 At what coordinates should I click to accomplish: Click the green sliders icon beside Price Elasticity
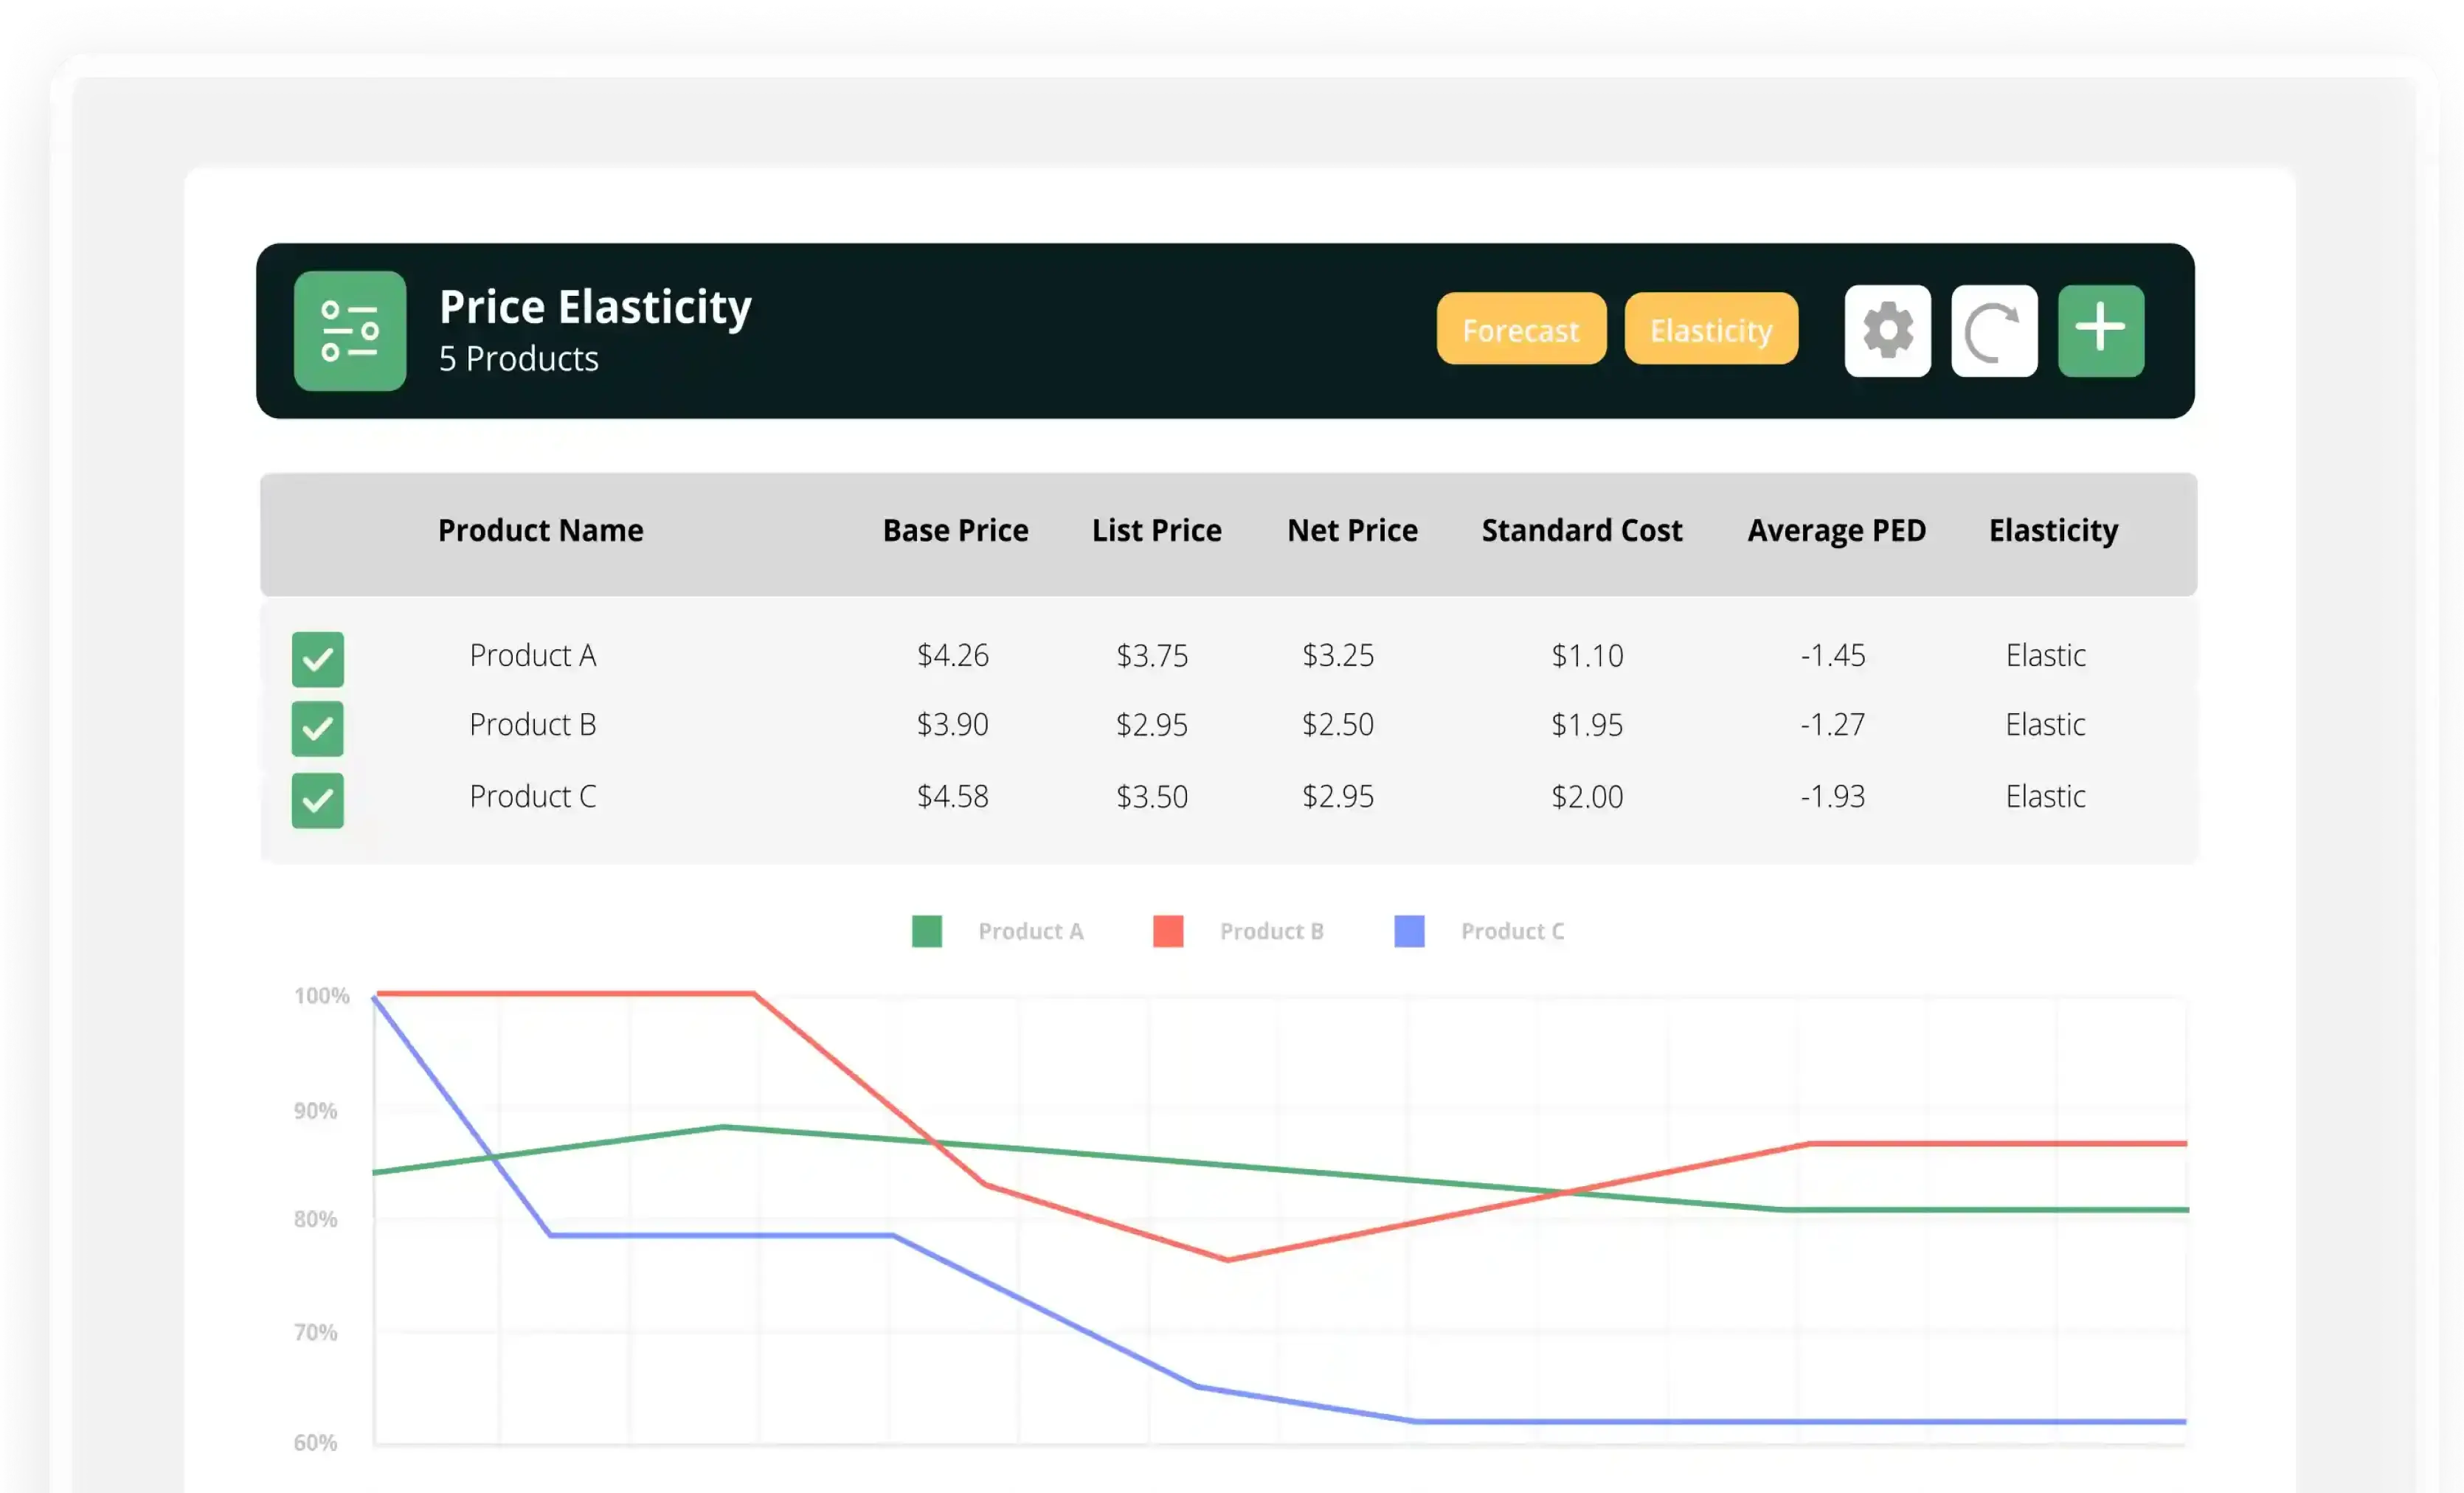(349, 331)
